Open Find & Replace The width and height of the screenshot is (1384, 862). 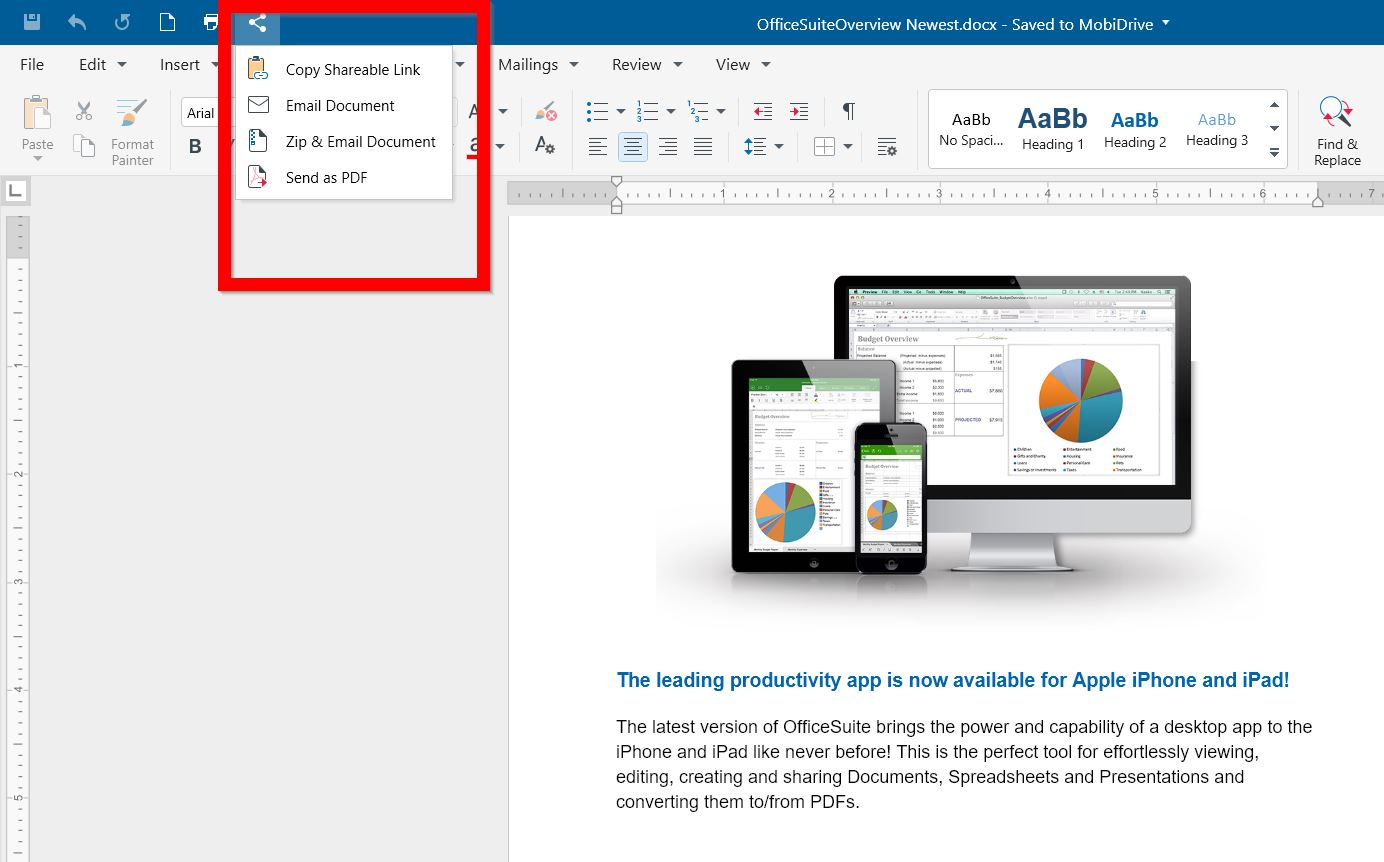tap(1337, 131)
